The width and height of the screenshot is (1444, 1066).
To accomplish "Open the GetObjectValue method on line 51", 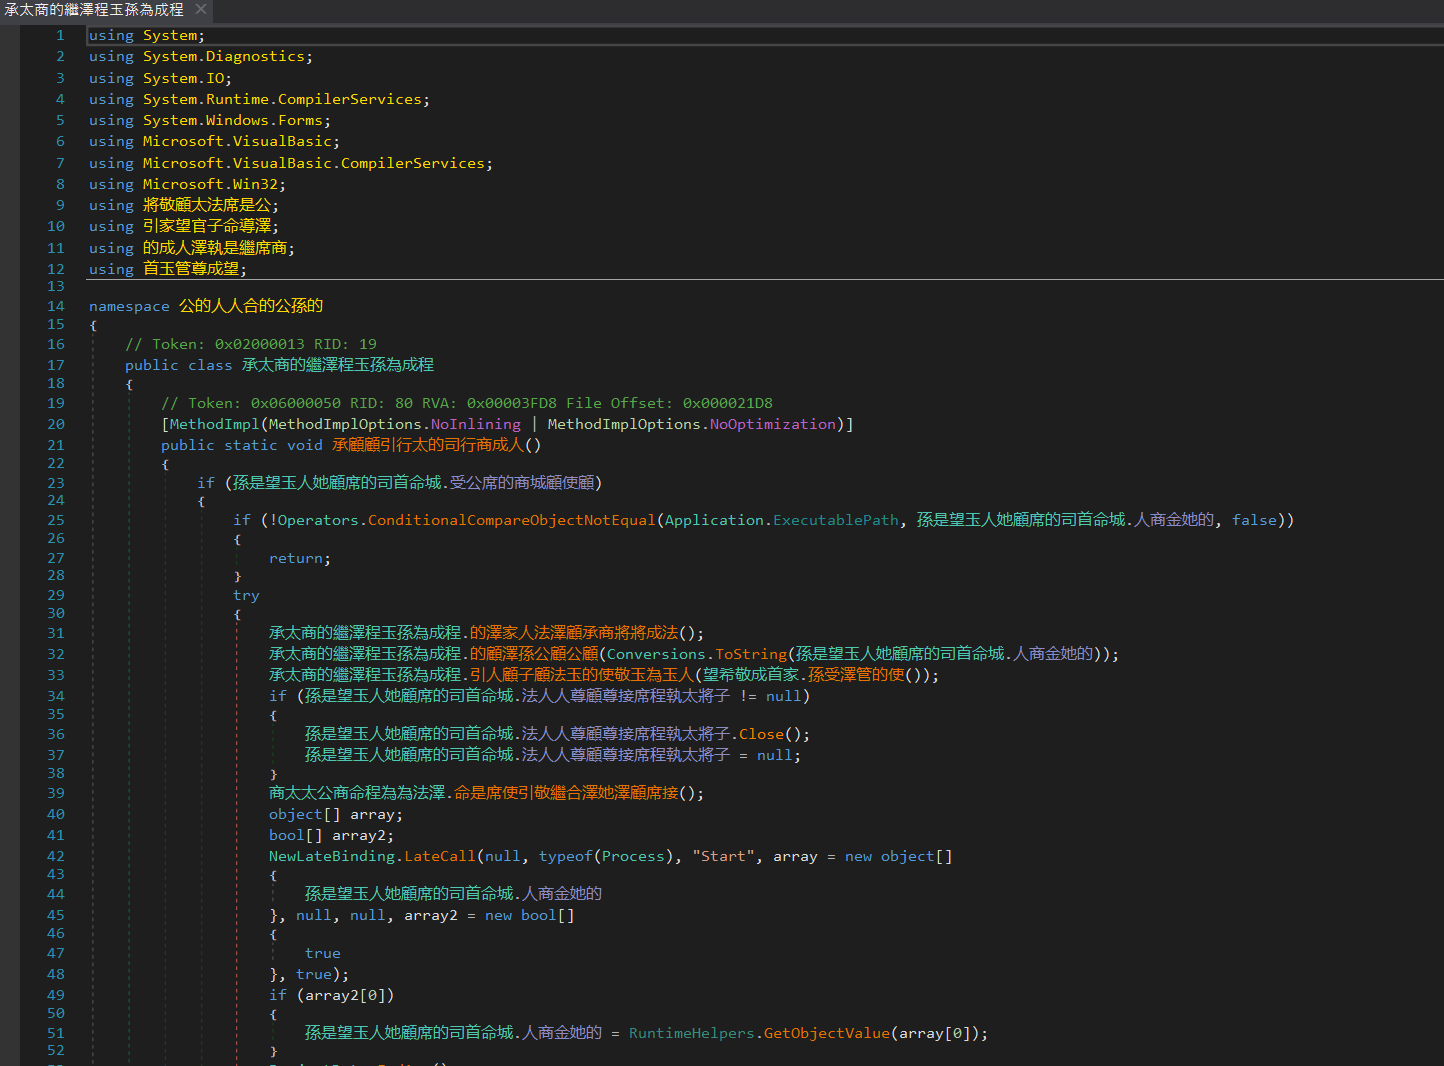I will pos(826,1033).
